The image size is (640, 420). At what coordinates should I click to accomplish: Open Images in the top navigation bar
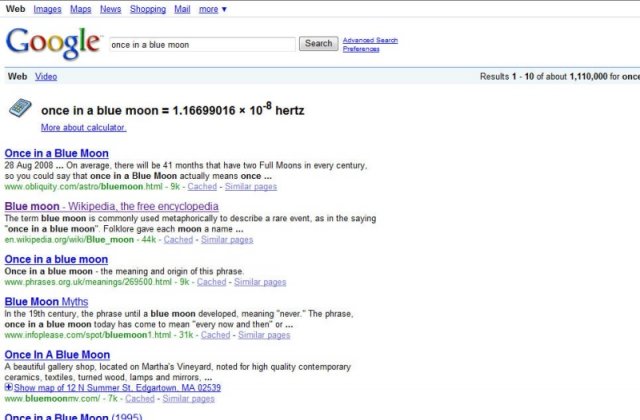coord(47,9)
